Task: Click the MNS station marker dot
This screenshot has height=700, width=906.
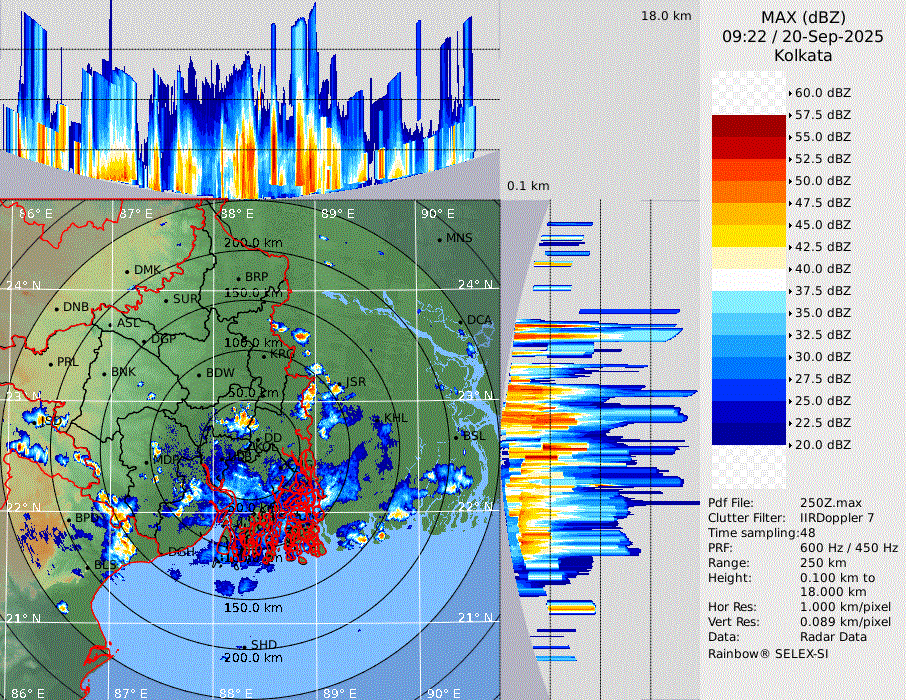Action: pyautogui.click(x=439, y=239)
